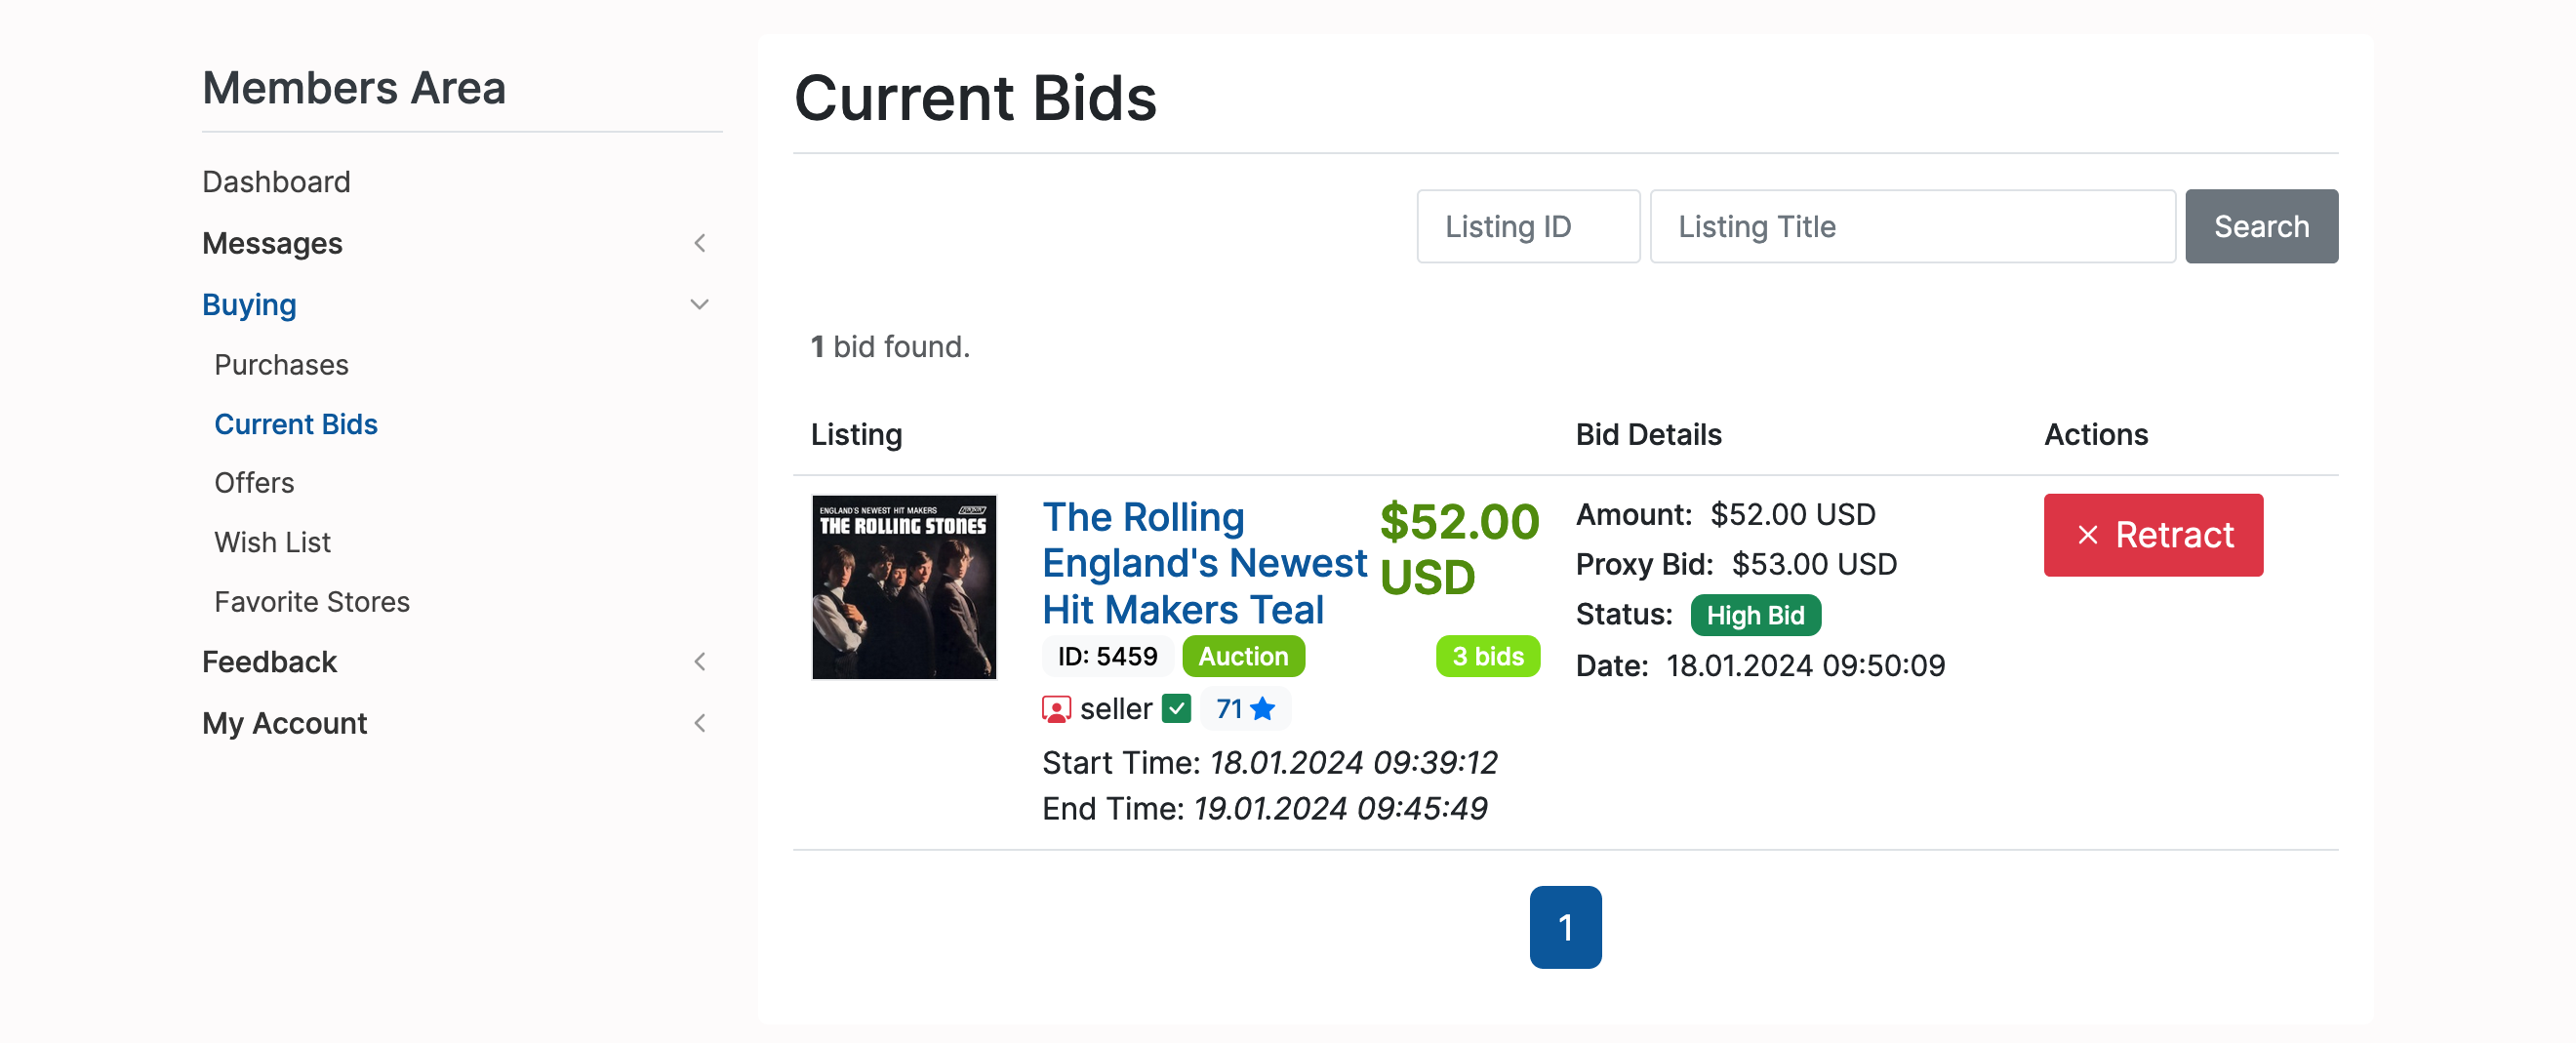Click the Rolling Stones album thumbnail
This screenshot has width=2576, height=1043.
[x=904, y=587]
